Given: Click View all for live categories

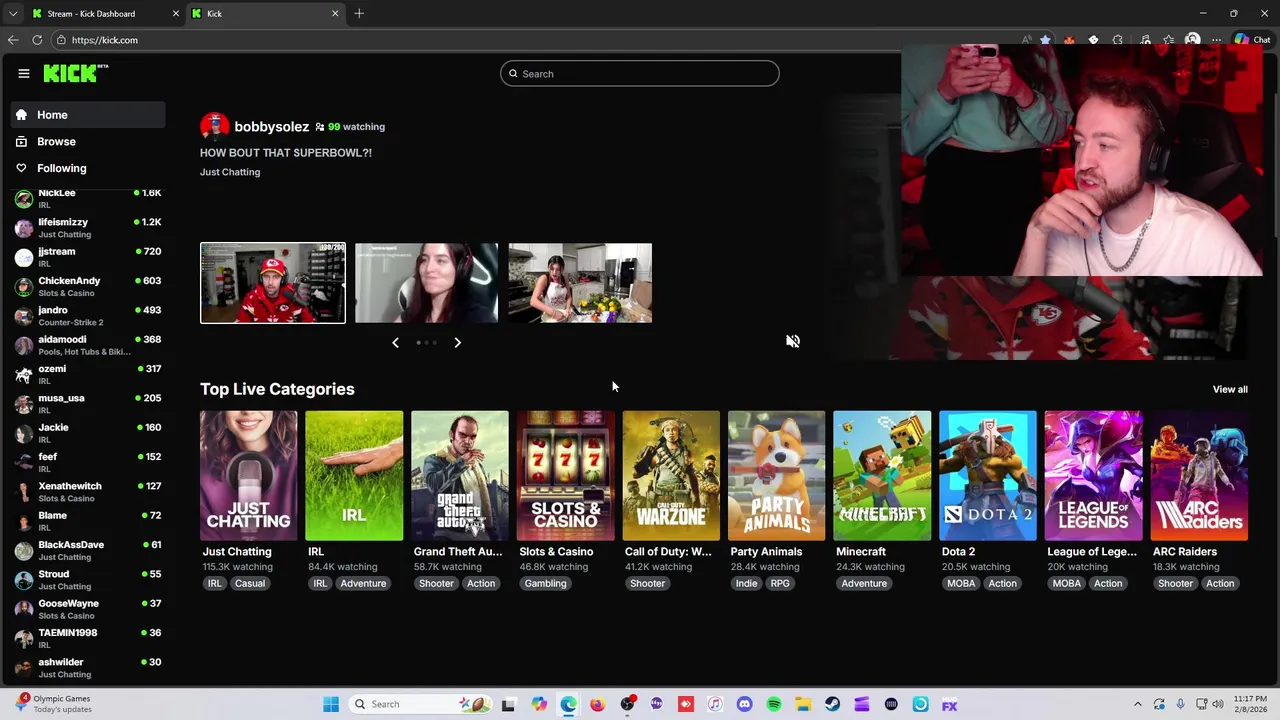Looking at the screenshot, I should [1230, 390].
